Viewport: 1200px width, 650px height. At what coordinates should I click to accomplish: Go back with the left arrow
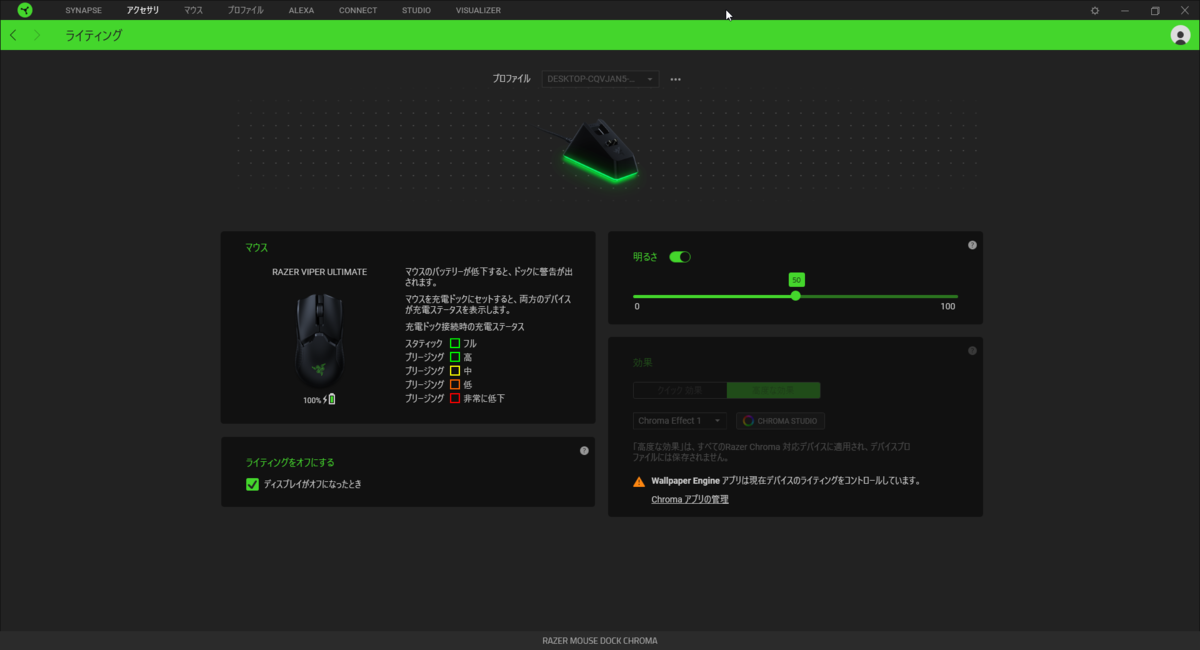point(13,35)
